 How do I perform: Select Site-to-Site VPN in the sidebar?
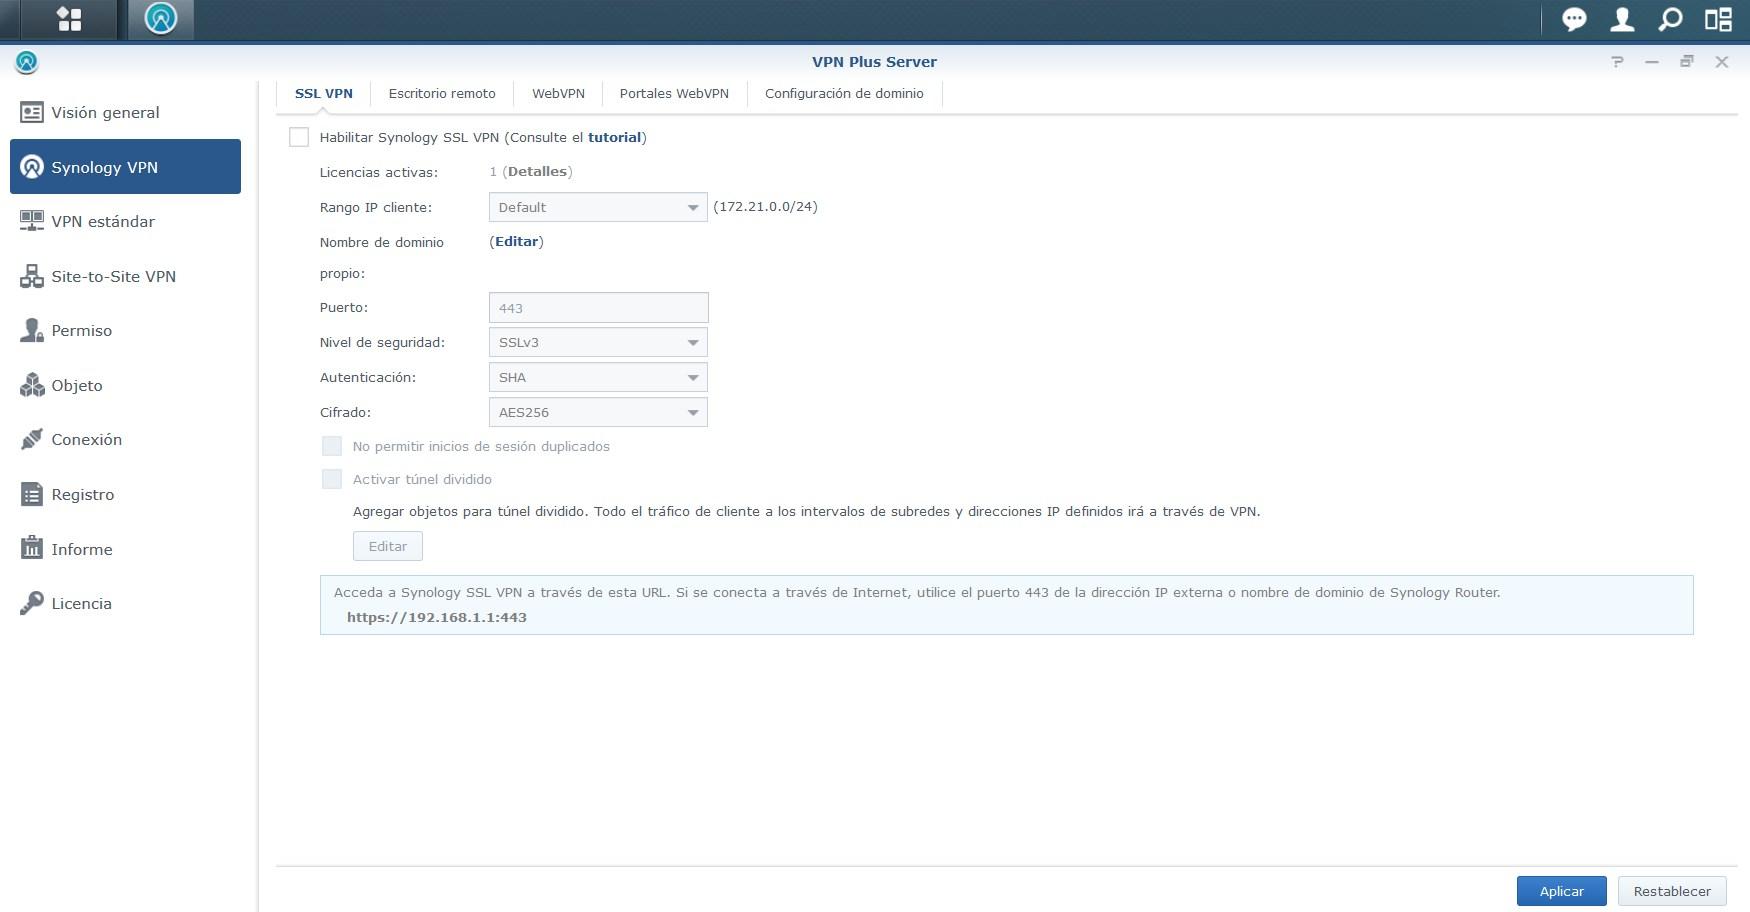click(x=125, y=276)
